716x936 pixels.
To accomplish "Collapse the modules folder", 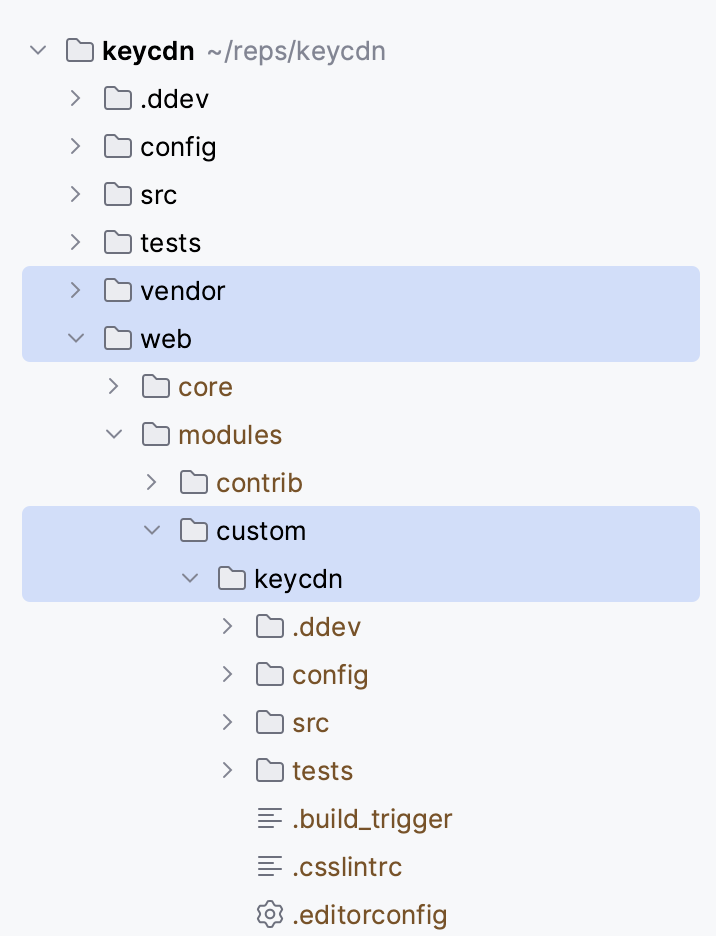I will coord(114,435).
